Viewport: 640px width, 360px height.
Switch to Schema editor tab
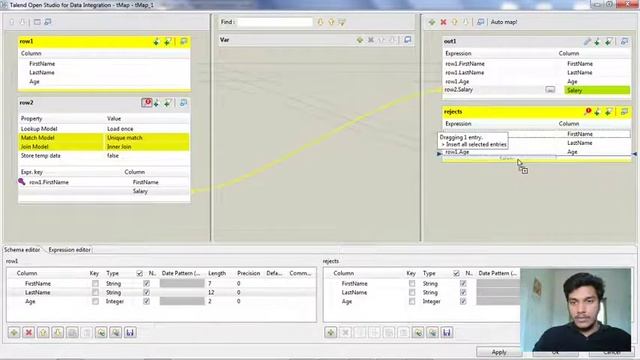coord(22,250)
